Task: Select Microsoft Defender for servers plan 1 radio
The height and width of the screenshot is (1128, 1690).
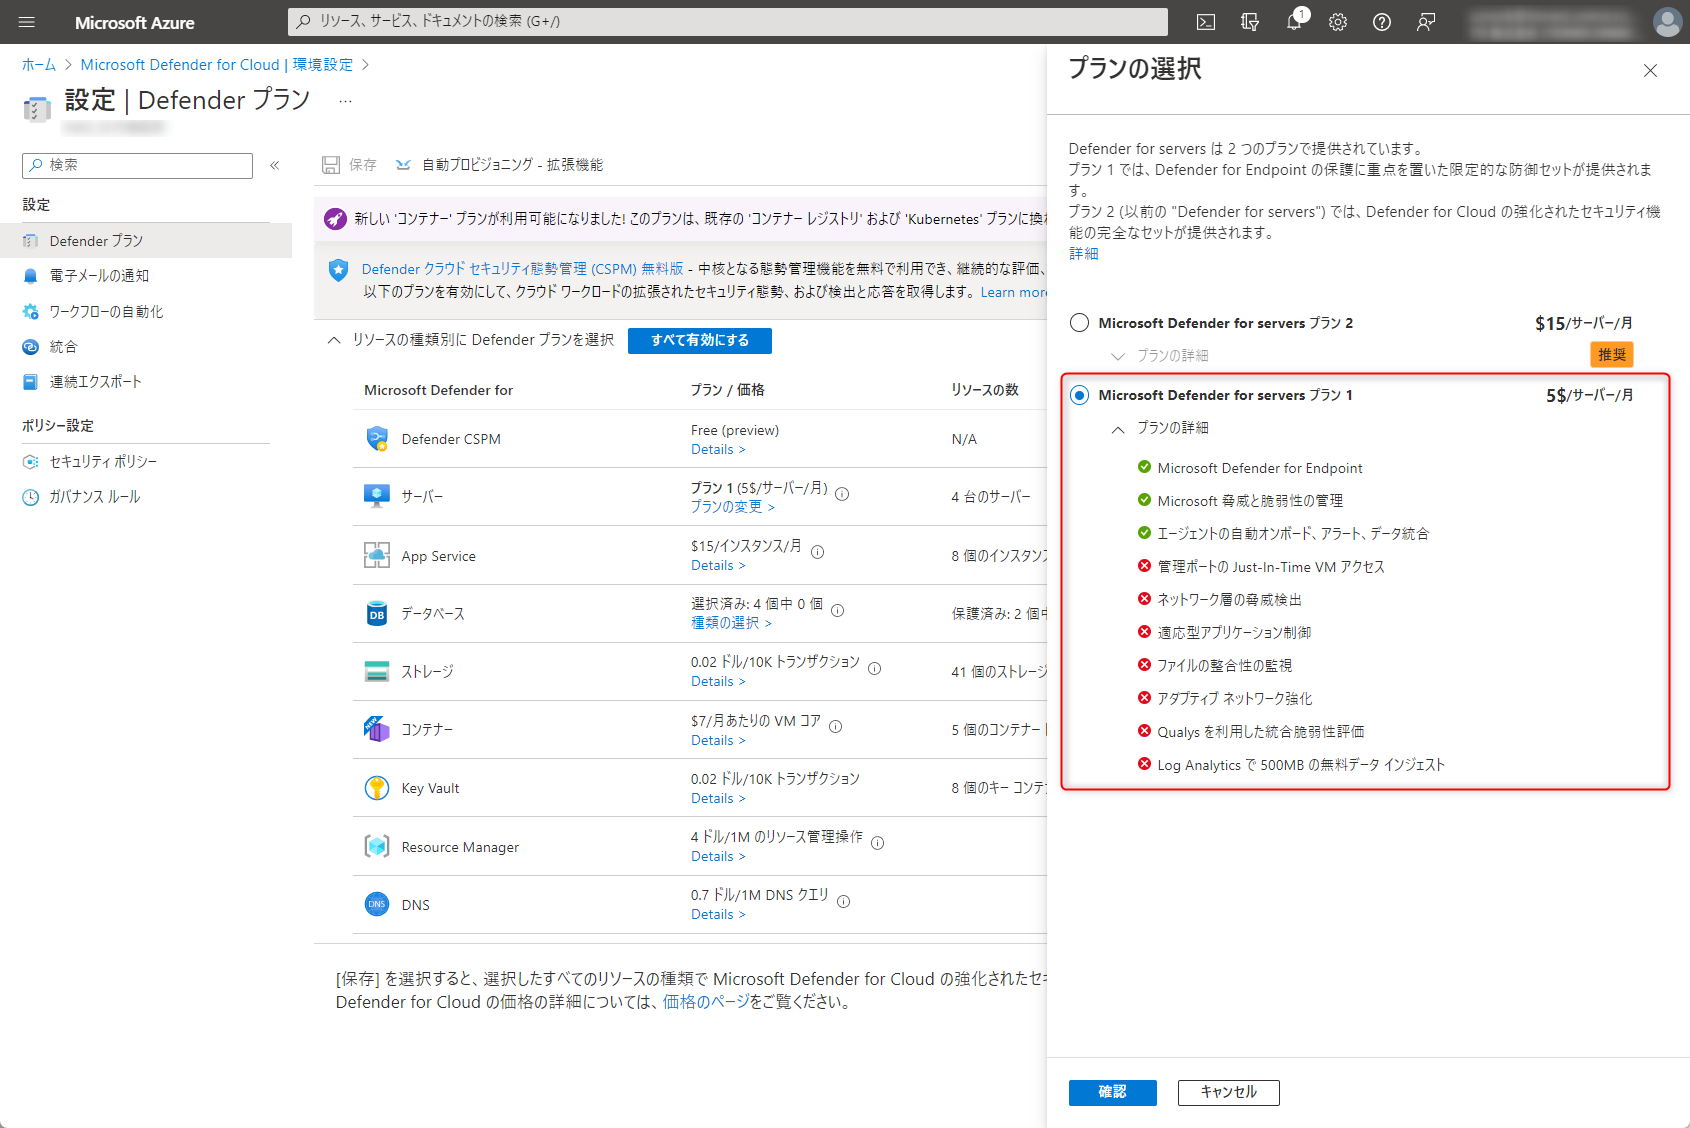Action: click(x=1080, y=395)
